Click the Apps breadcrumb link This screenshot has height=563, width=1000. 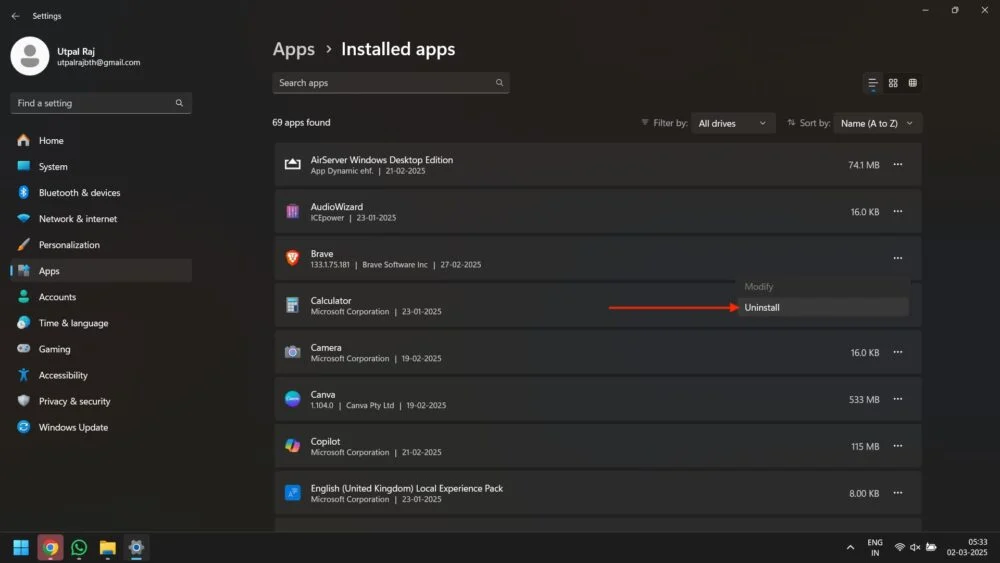click(x=293, y=49)
